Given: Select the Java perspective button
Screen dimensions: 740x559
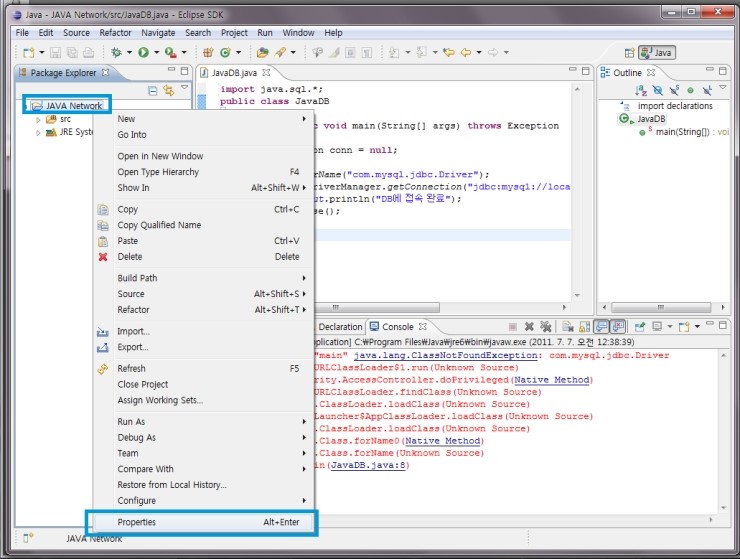Looking at the screenshot, I should [x=657, y=52].
